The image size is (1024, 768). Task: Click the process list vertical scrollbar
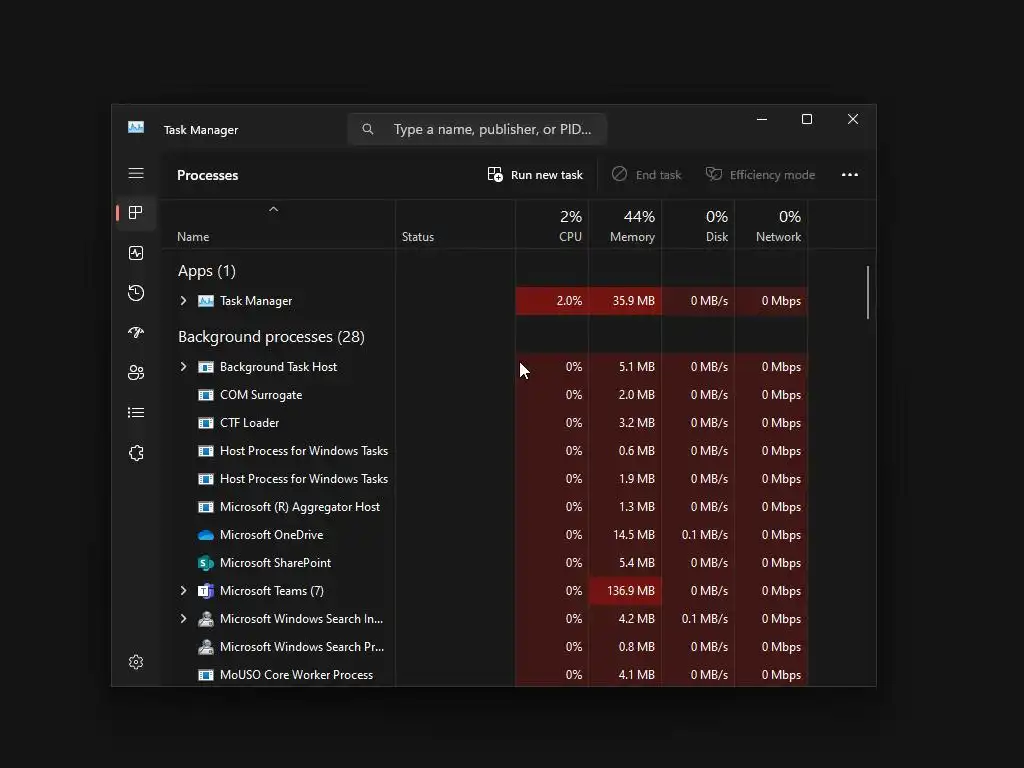(x=868, y=292)
